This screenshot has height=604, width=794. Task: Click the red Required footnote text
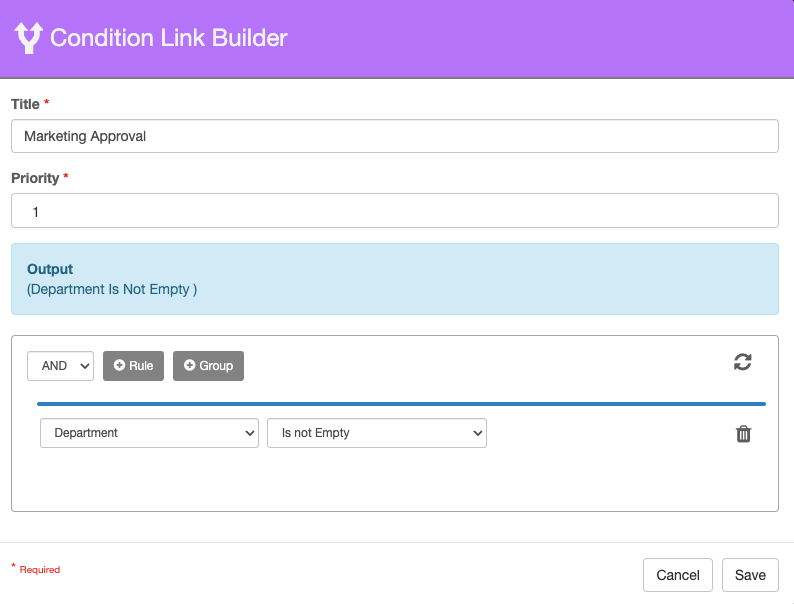coord(39,570)
